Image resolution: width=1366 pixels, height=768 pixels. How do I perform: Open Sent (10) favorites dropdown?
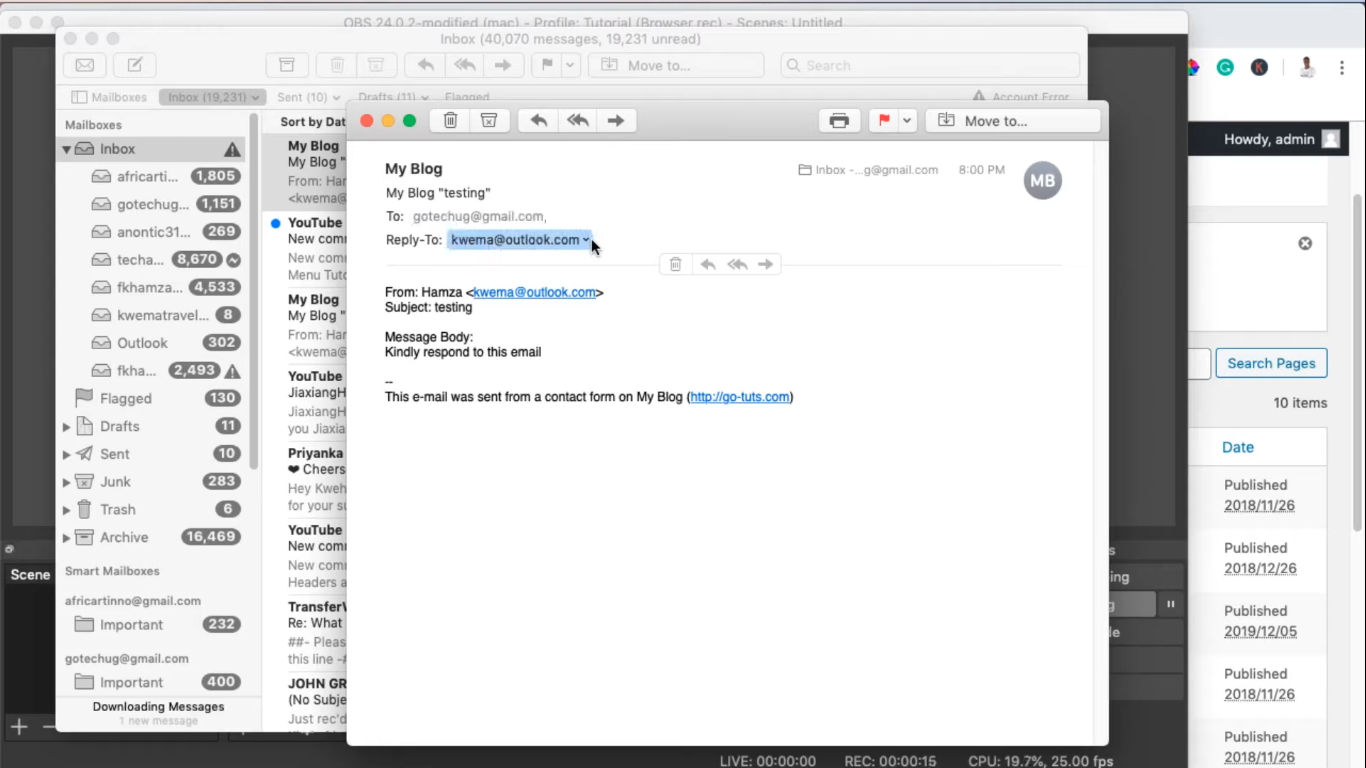tap(308, 97)
